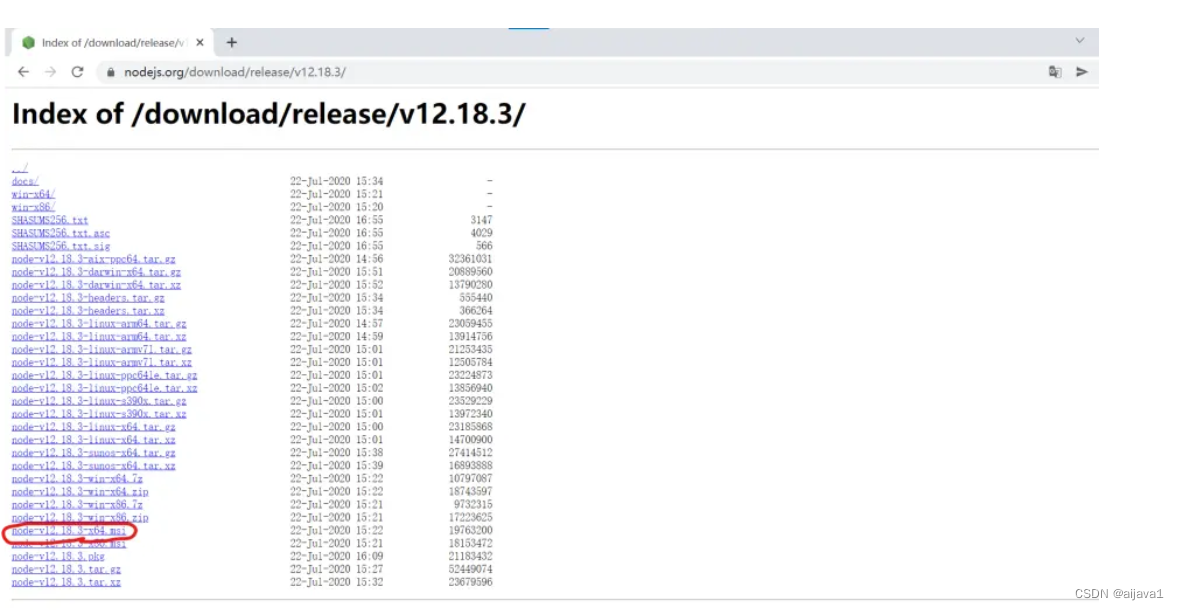Click the file size 566
This screenshot has width=1179, height=610.
484,246
